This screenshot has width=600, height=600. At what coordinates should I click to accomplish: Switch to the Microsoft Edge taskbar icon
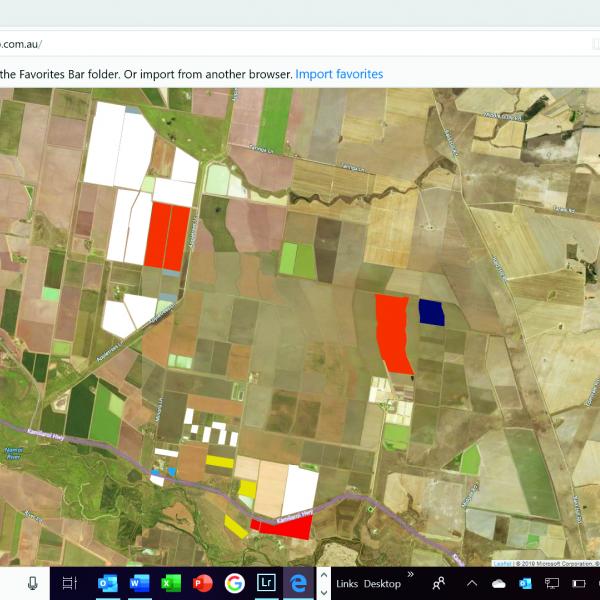click(x=298, y=583)
